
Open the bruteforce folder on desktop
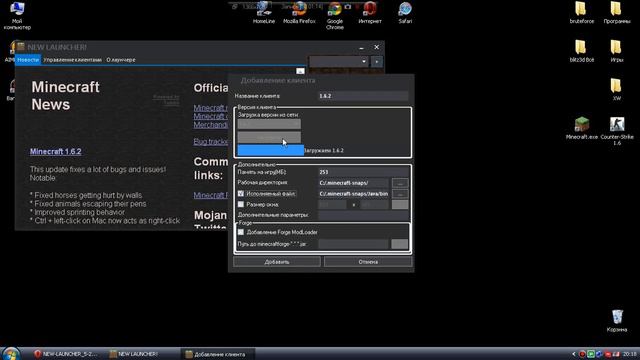point(582,13)
